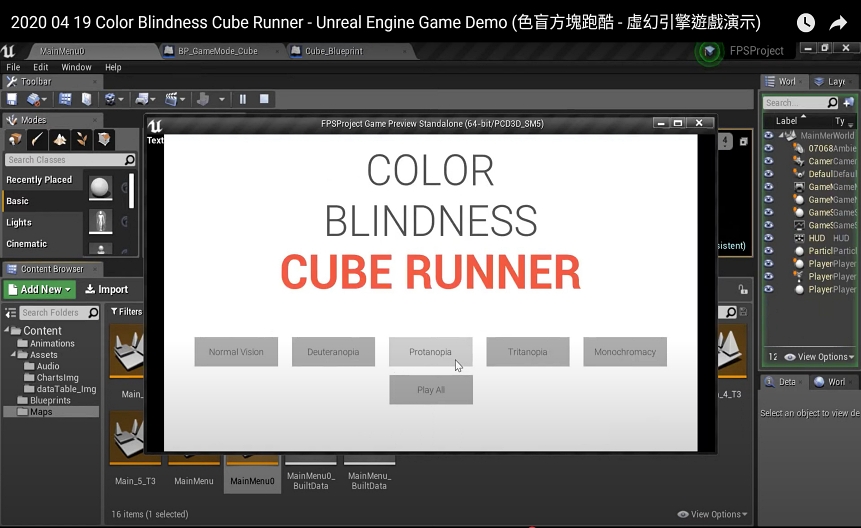Open the Blueprints dropdown arrow

(x=153, y=100)
